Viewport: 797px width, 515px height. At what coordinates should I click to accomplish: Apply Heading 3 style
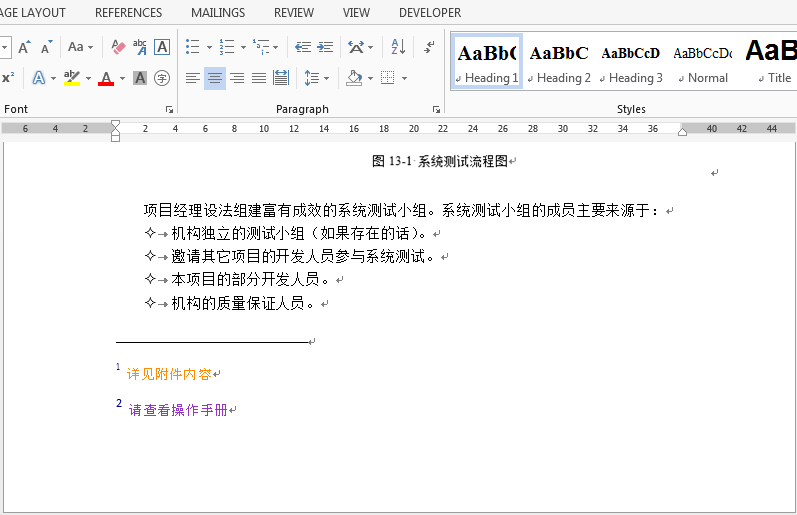(631, 62)
